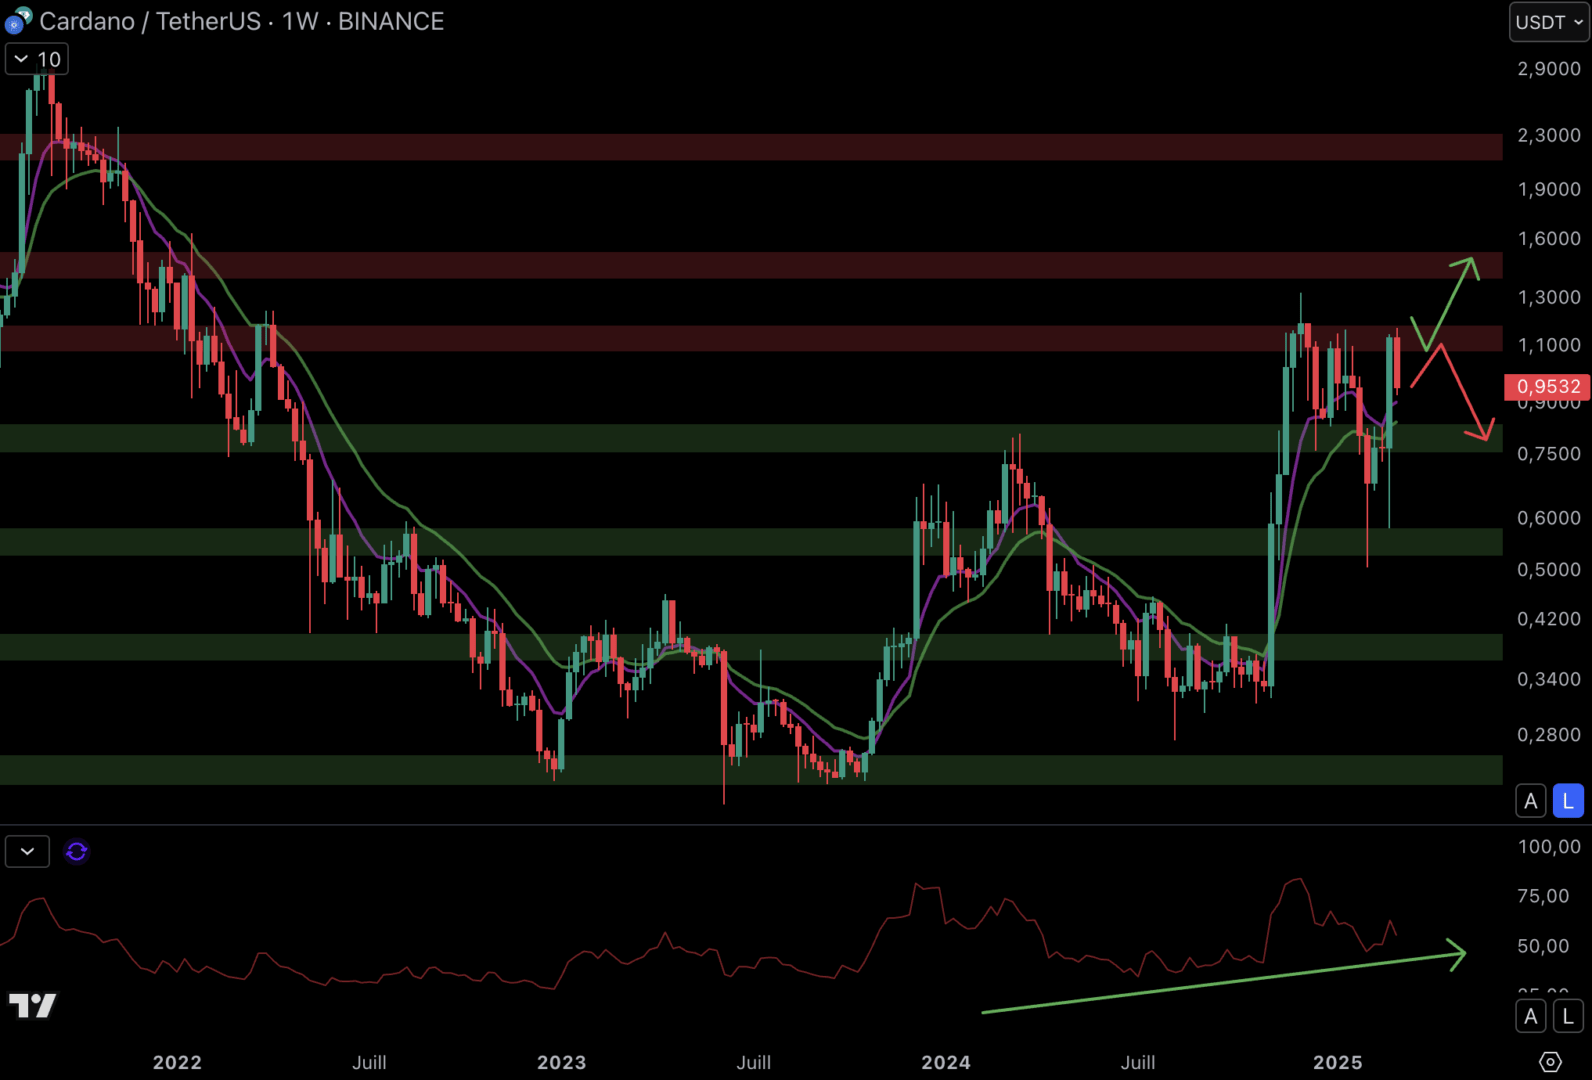Screen dimensions: 1592x1080
Task: Toggle log scale L in indicator pane
Action: click(1567, 1017)
